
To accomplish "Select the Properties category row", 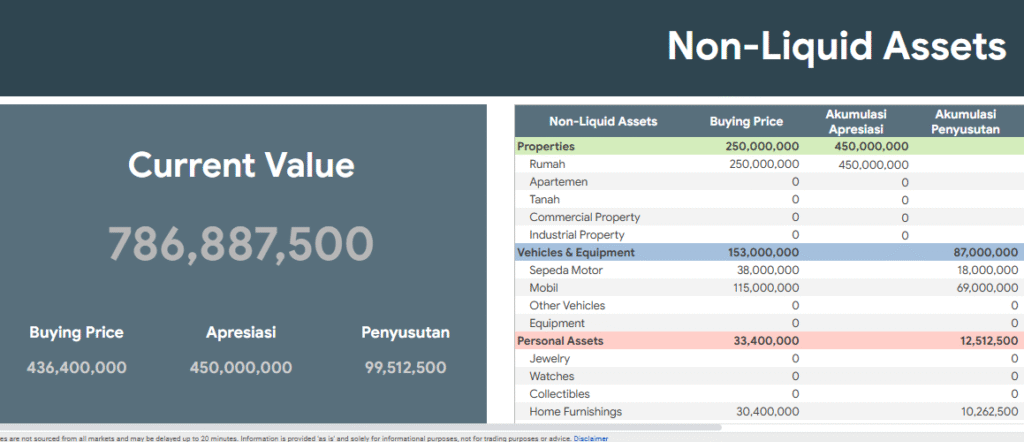I will pos(546,147).
